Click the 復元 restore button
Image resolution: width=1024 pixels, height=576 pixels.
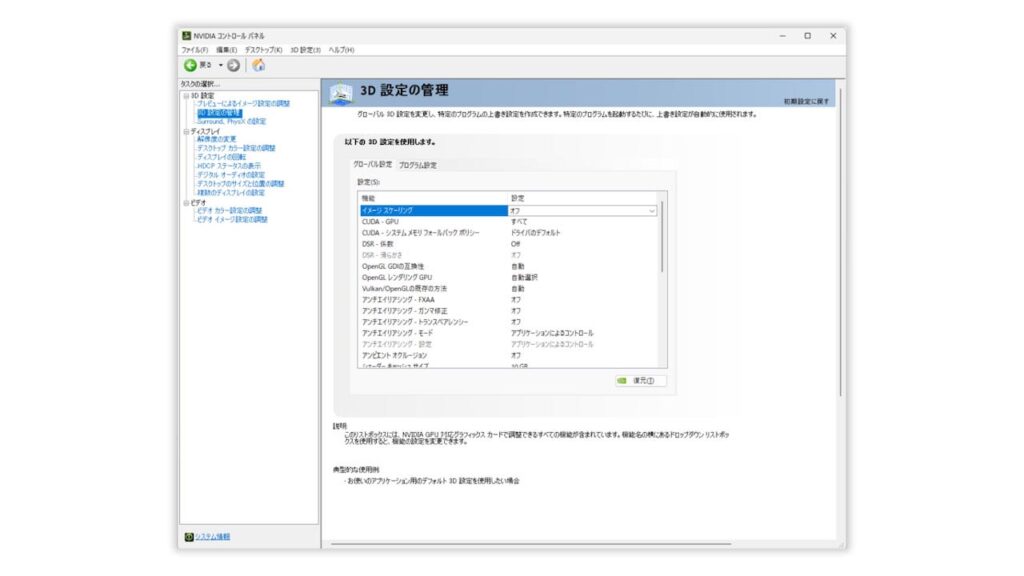(641, 381)
